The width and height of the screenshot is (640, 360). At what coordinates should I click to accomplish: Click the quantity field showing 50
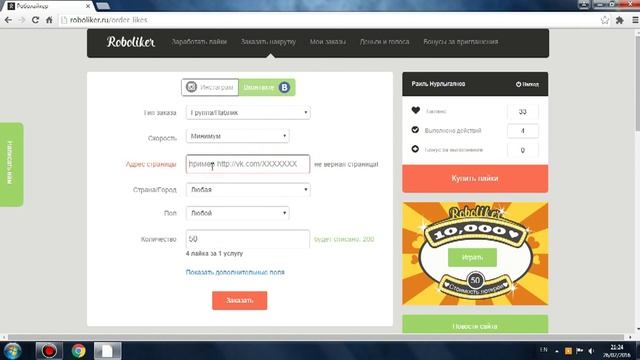[248, 239]
